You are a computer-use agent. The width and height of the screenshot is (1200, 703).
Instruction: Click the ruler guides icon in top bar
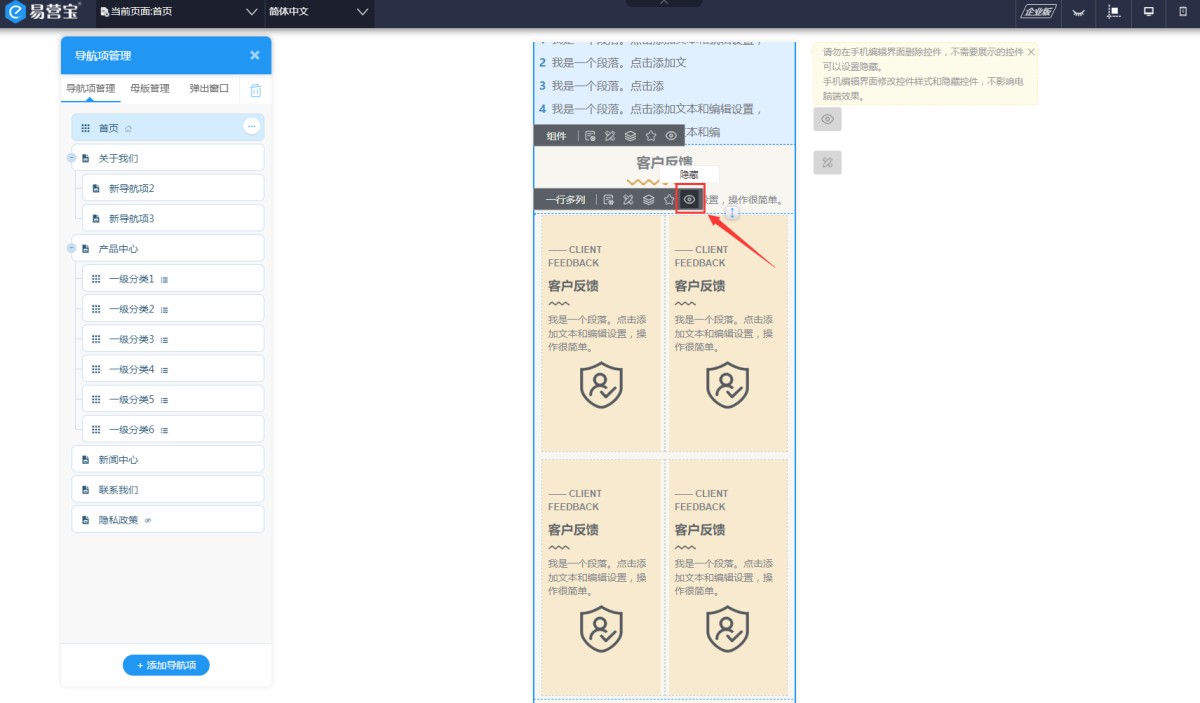pos(1114,12)
